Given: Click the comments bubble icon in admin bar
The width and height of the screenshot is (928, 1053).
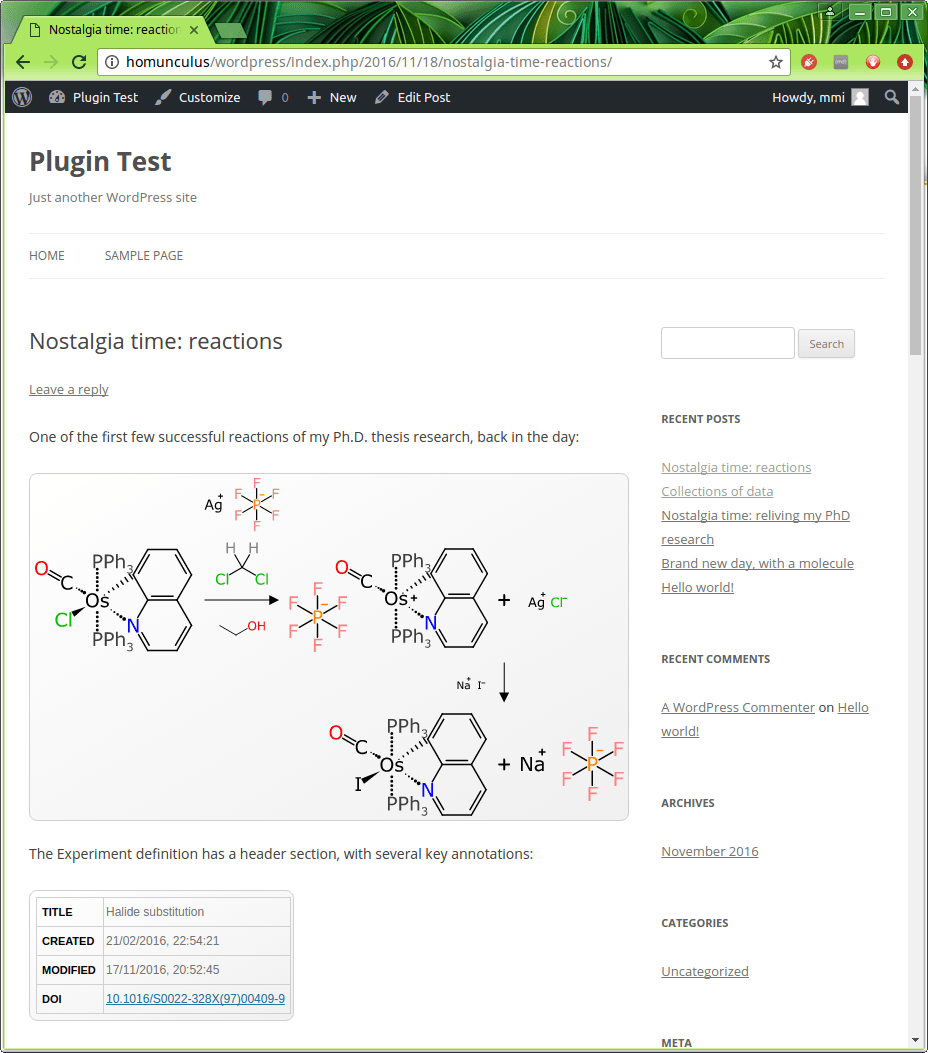Looking at the screenshot, I should 266,97.
